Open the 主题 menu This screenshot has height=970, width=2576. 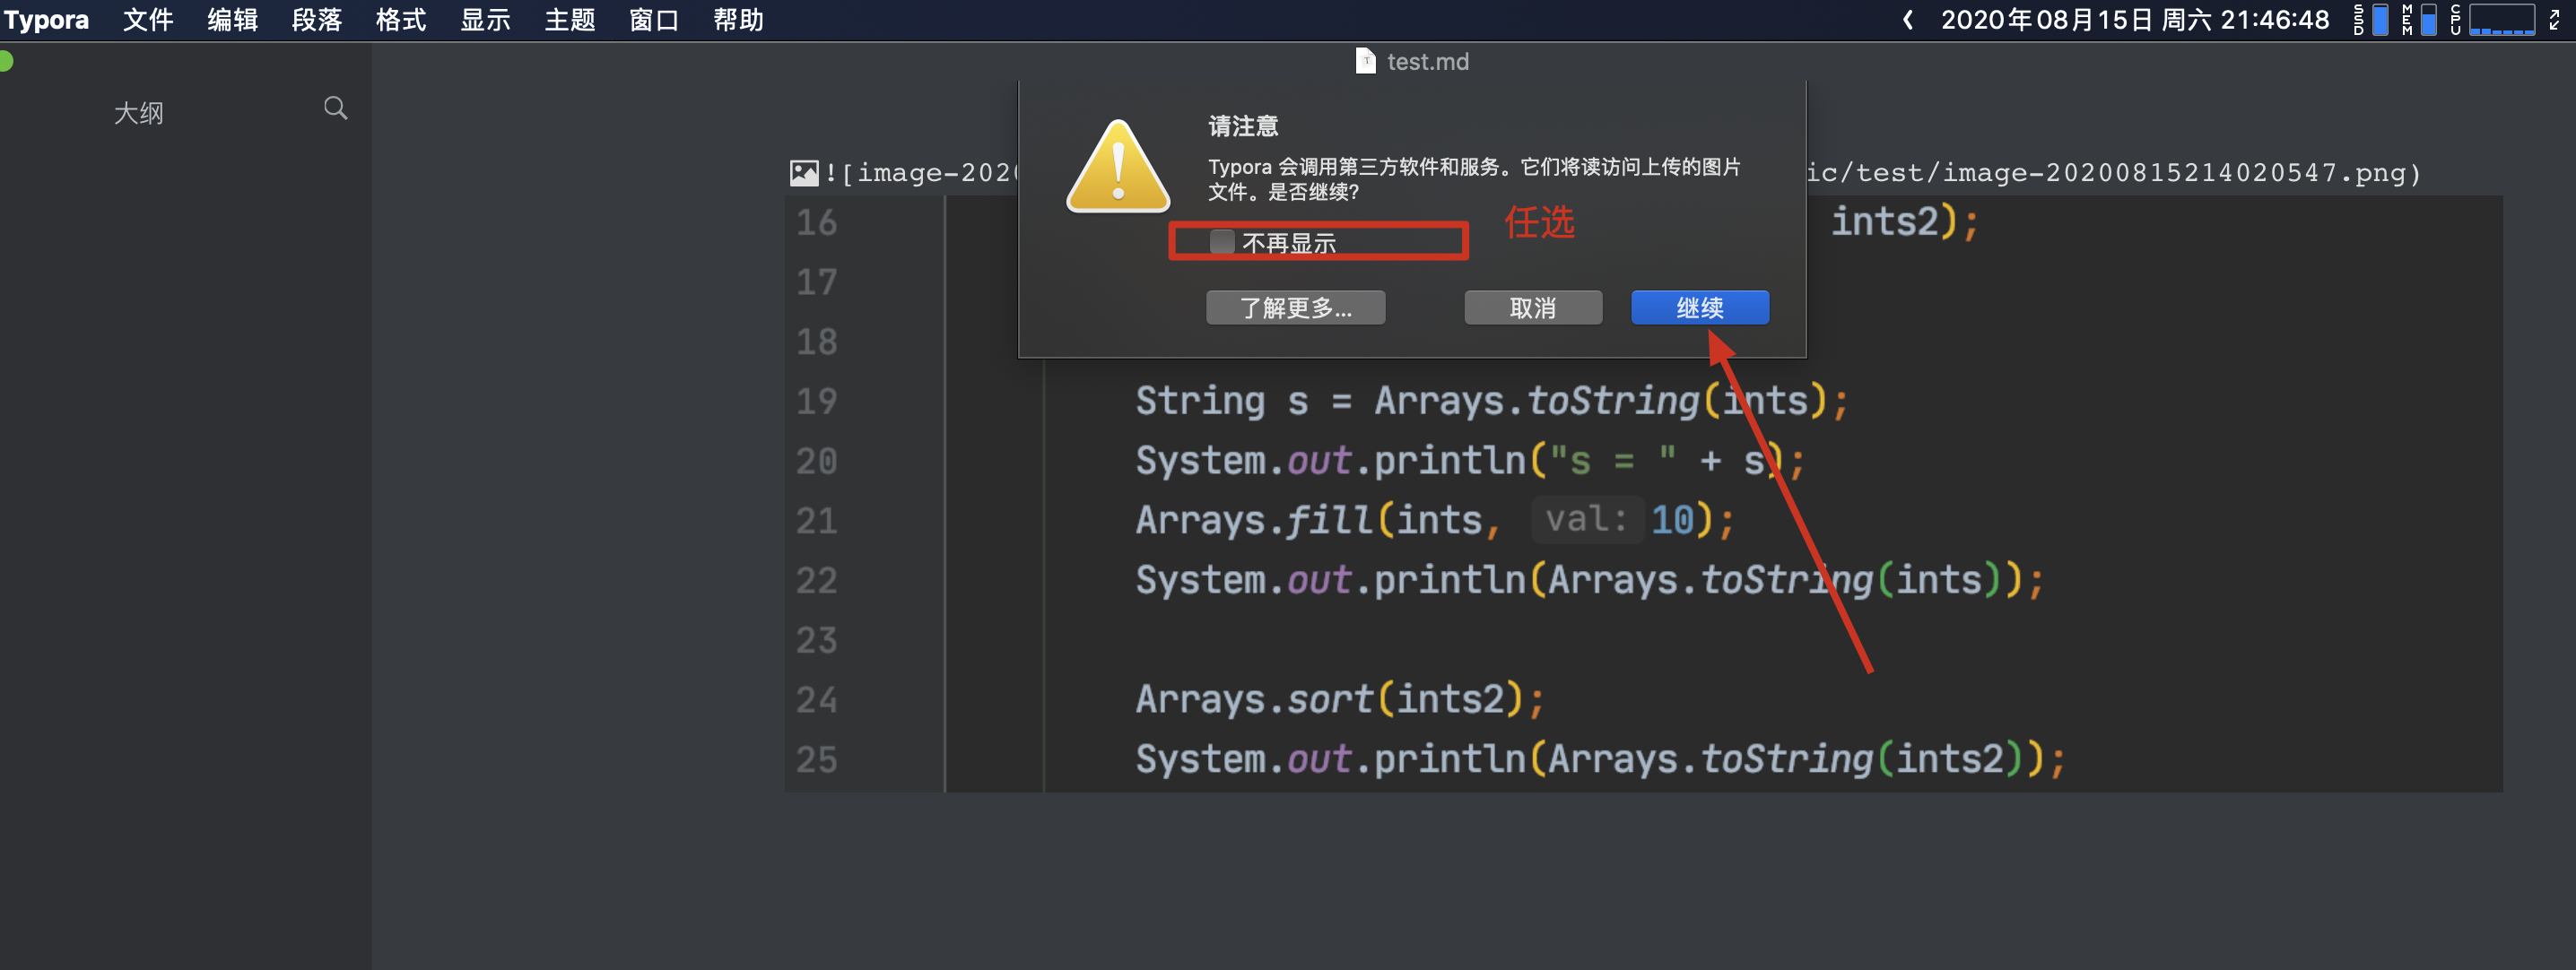click(x=569, y=20)
